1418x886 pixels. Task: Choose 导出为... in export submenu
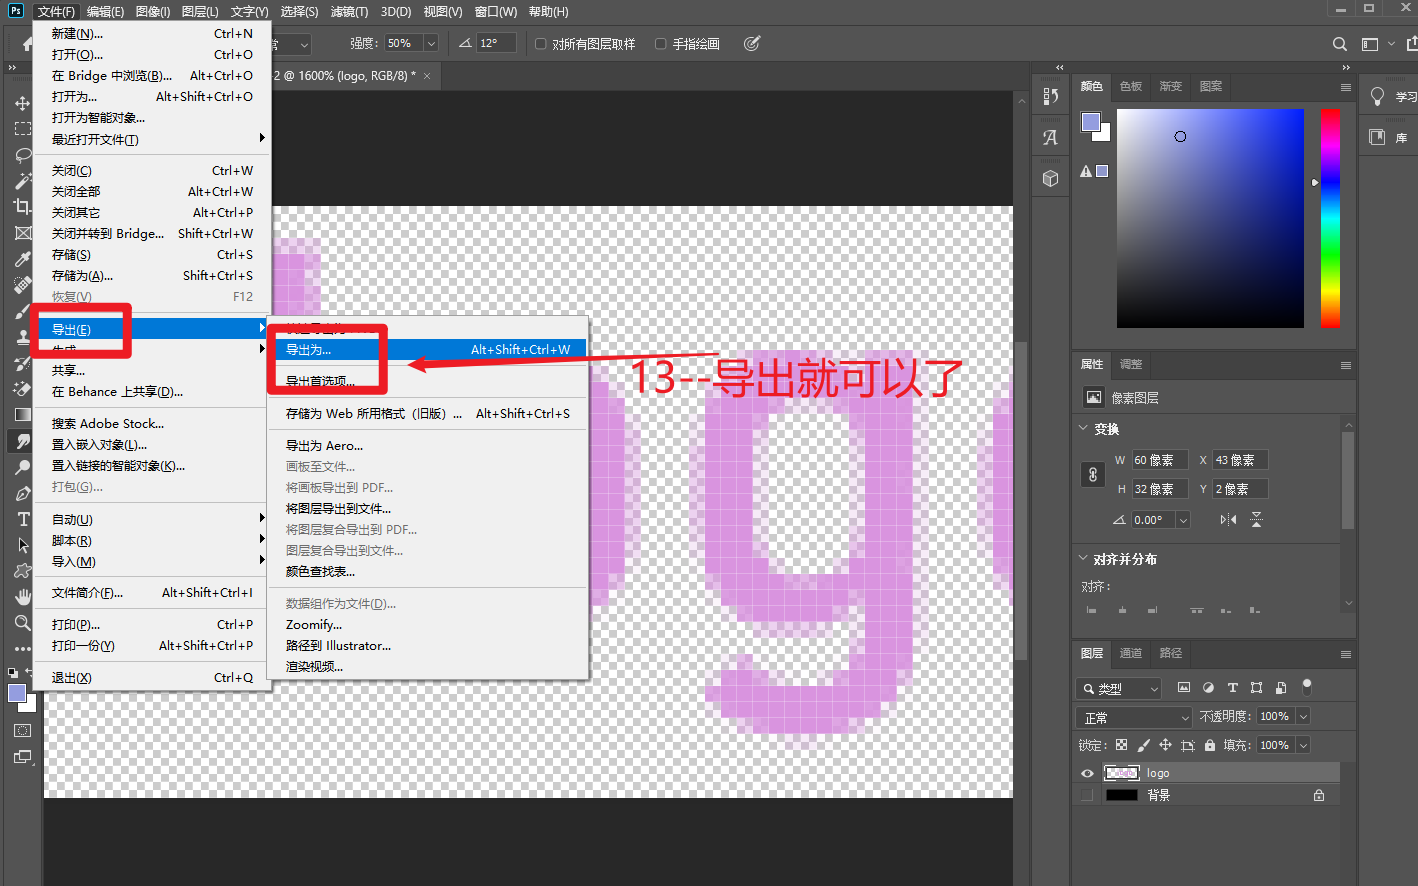coord(427,350)
